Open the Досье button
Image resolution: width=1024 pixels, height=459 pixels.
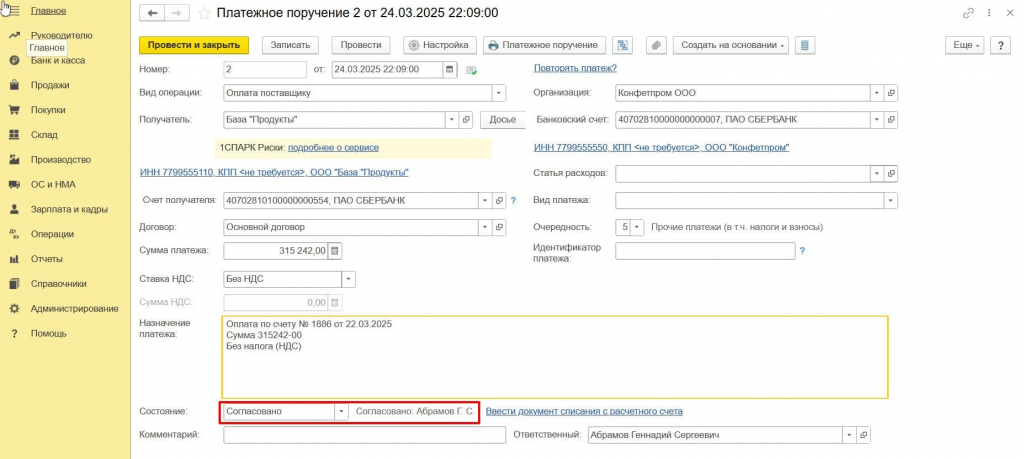[503, 119]
